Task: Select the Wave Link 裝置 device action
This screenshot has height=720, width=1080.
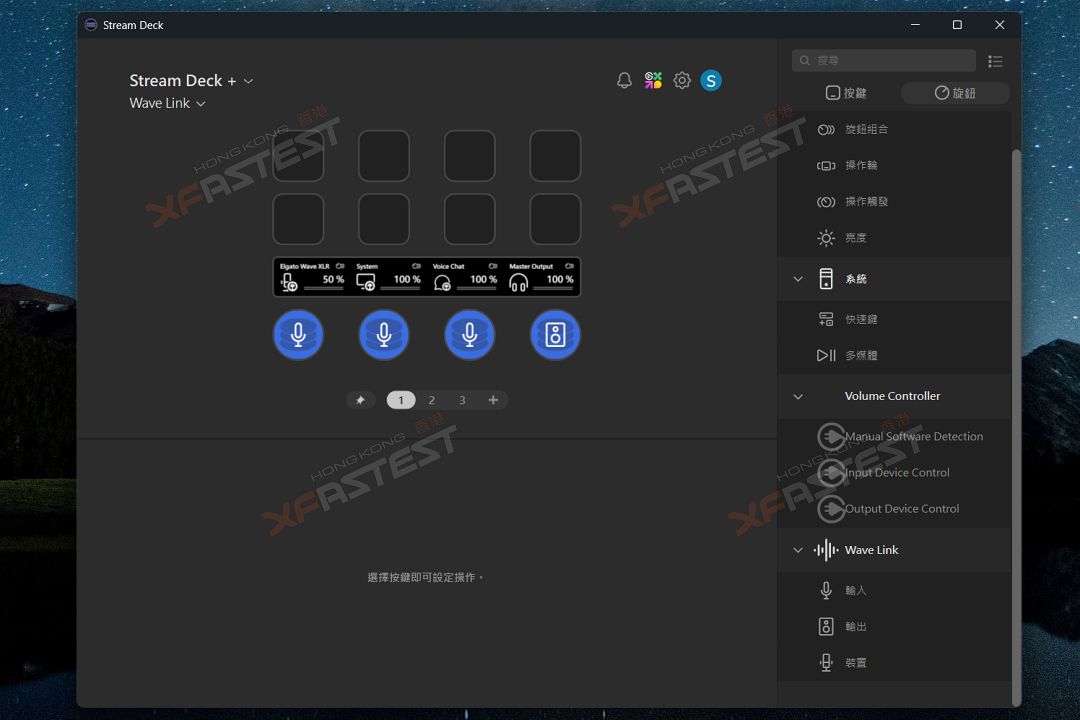Action: (894, 663)
